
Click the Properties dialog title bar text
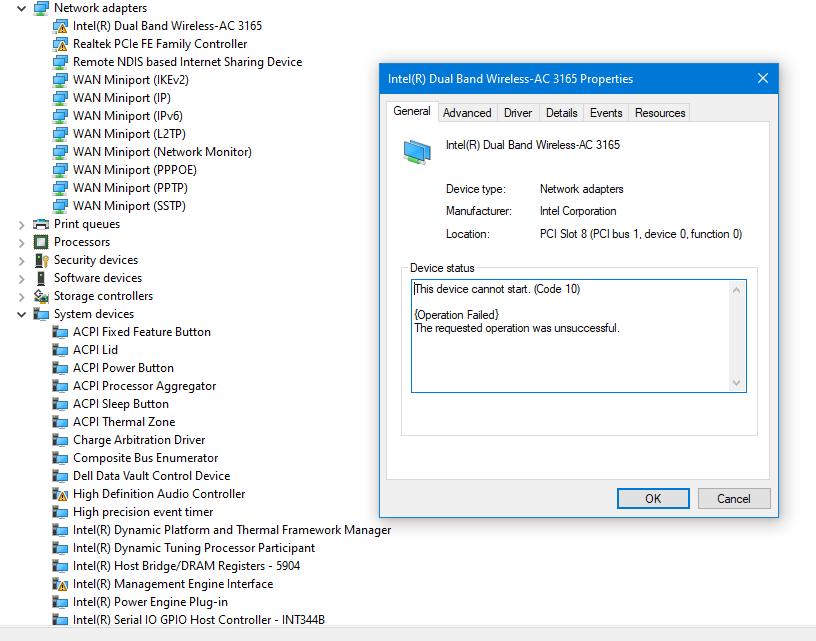pyautogui.click(x=511, y=79)
